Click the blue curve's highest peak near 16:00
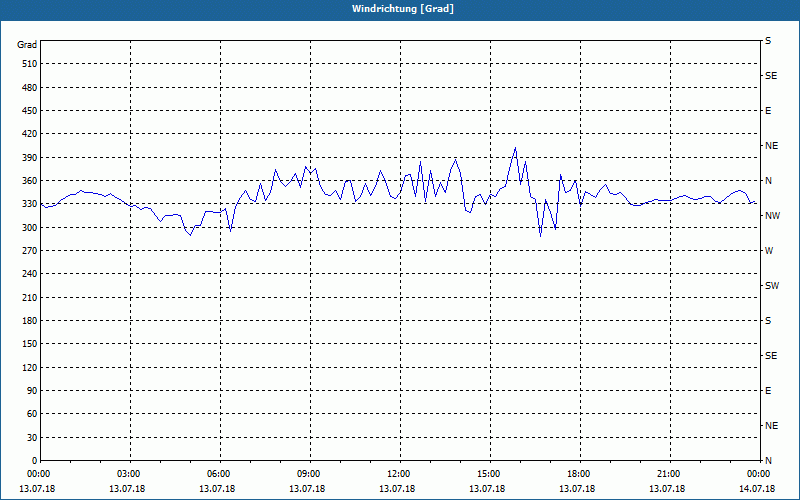800x500 pixels. 515,148
